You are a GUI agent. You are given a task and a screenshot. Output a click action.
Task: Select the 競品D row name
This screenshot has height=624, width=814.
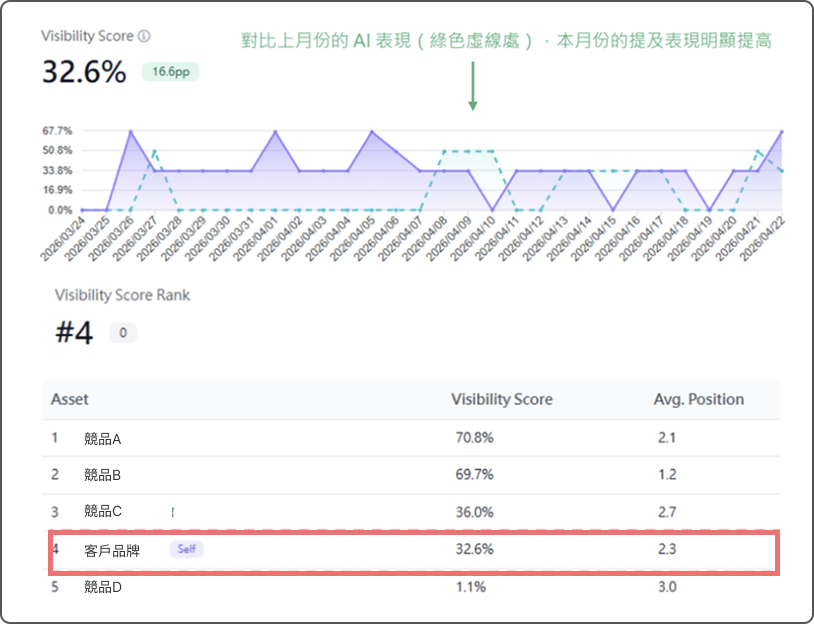pyautogui.click(x=103, y=587)
